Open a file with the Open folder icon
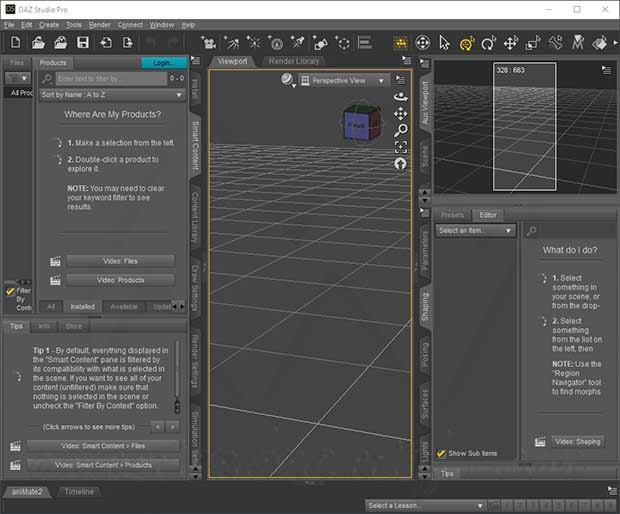Viewport: 620px width, 514px height. 38,42
